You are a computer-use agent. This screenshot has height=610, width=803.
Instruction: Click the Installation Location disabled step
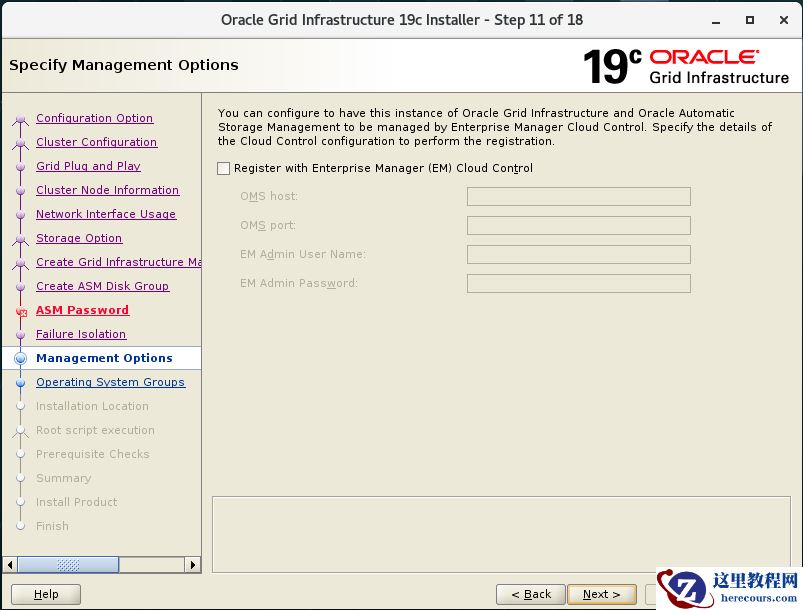pos(92,407)
